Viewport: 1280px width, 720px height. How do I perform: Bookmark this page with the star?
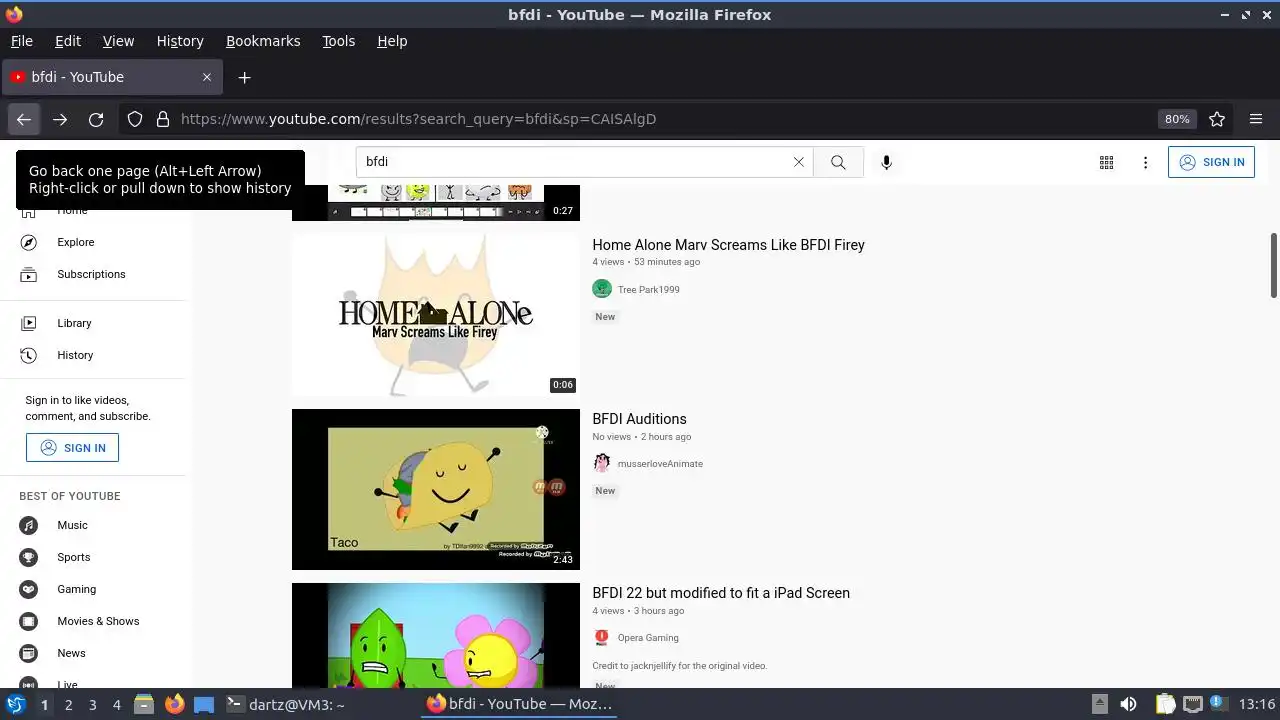click(x=1217, y=119)
